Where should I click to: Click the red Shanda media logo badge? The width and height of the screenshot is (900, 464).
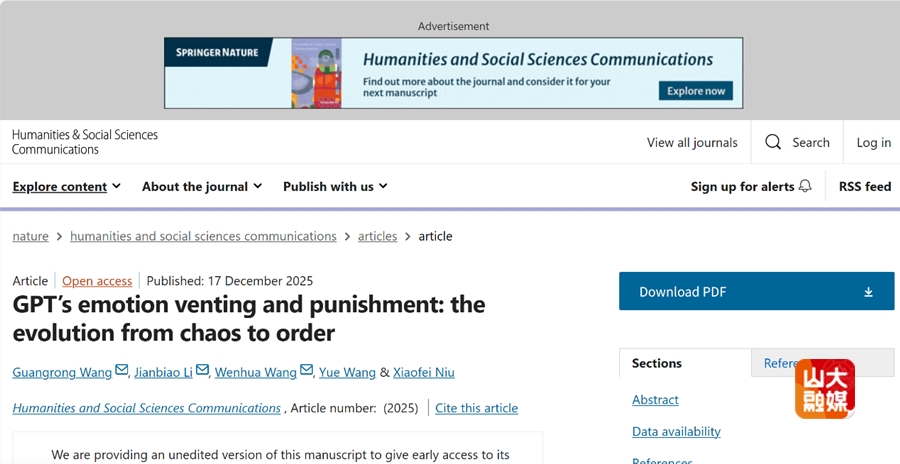pyautogui.click(x=825, y=389)
